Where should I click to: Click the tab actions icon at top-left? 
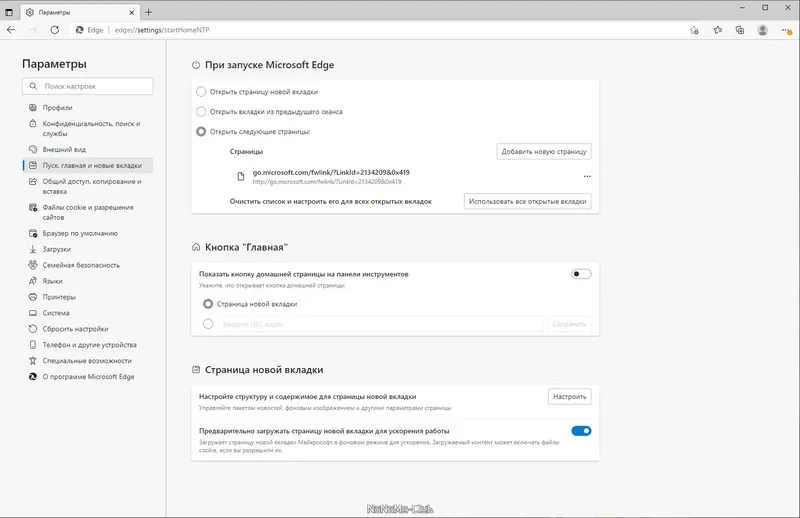(x=11, y=10)
